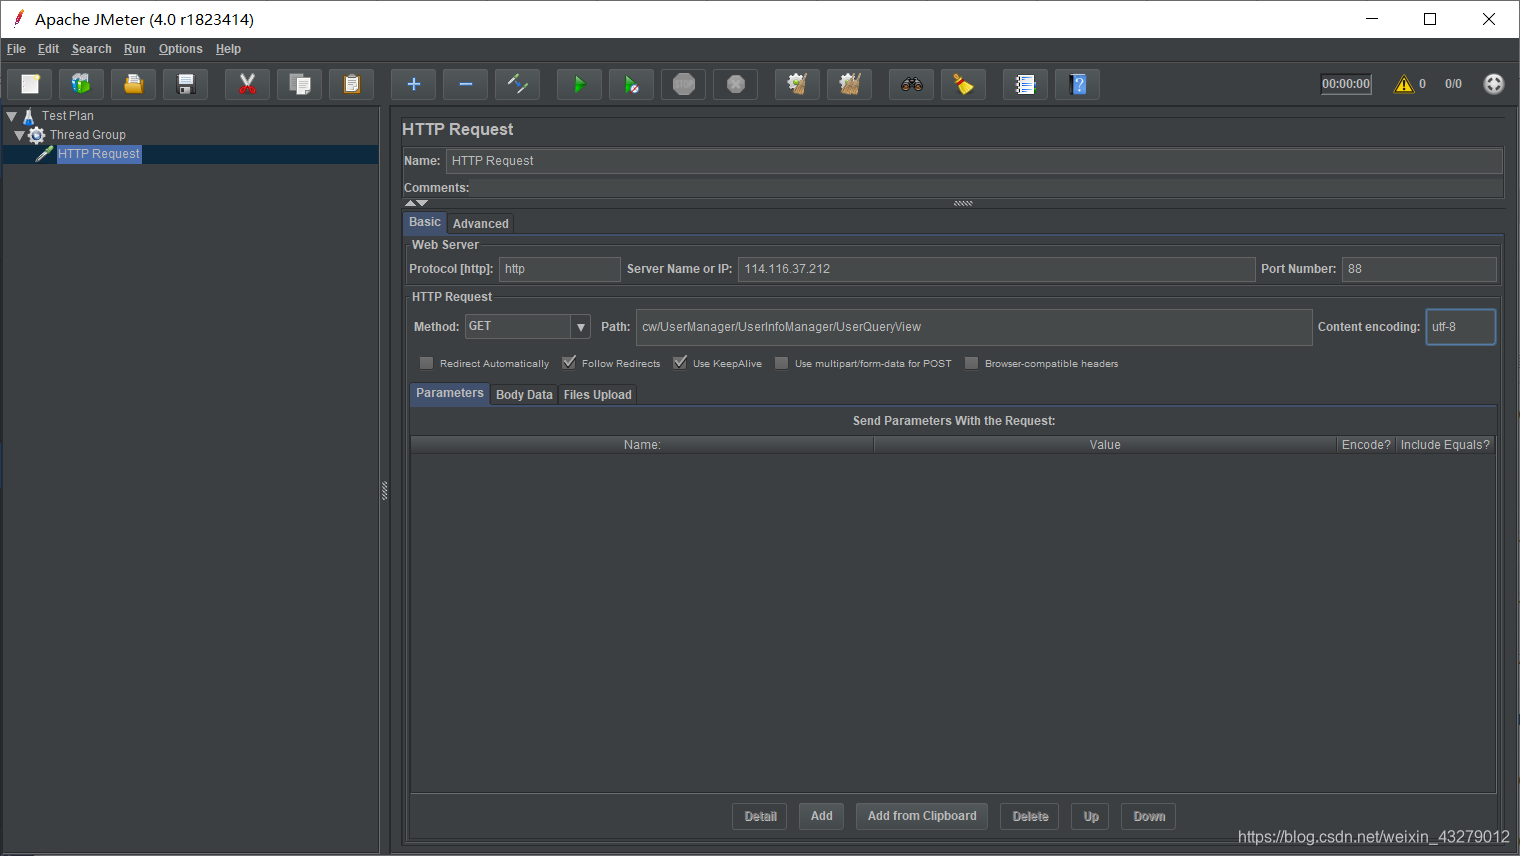
Task: Uncheck the Follow Redirects checkbox
Action: point(569,363)
